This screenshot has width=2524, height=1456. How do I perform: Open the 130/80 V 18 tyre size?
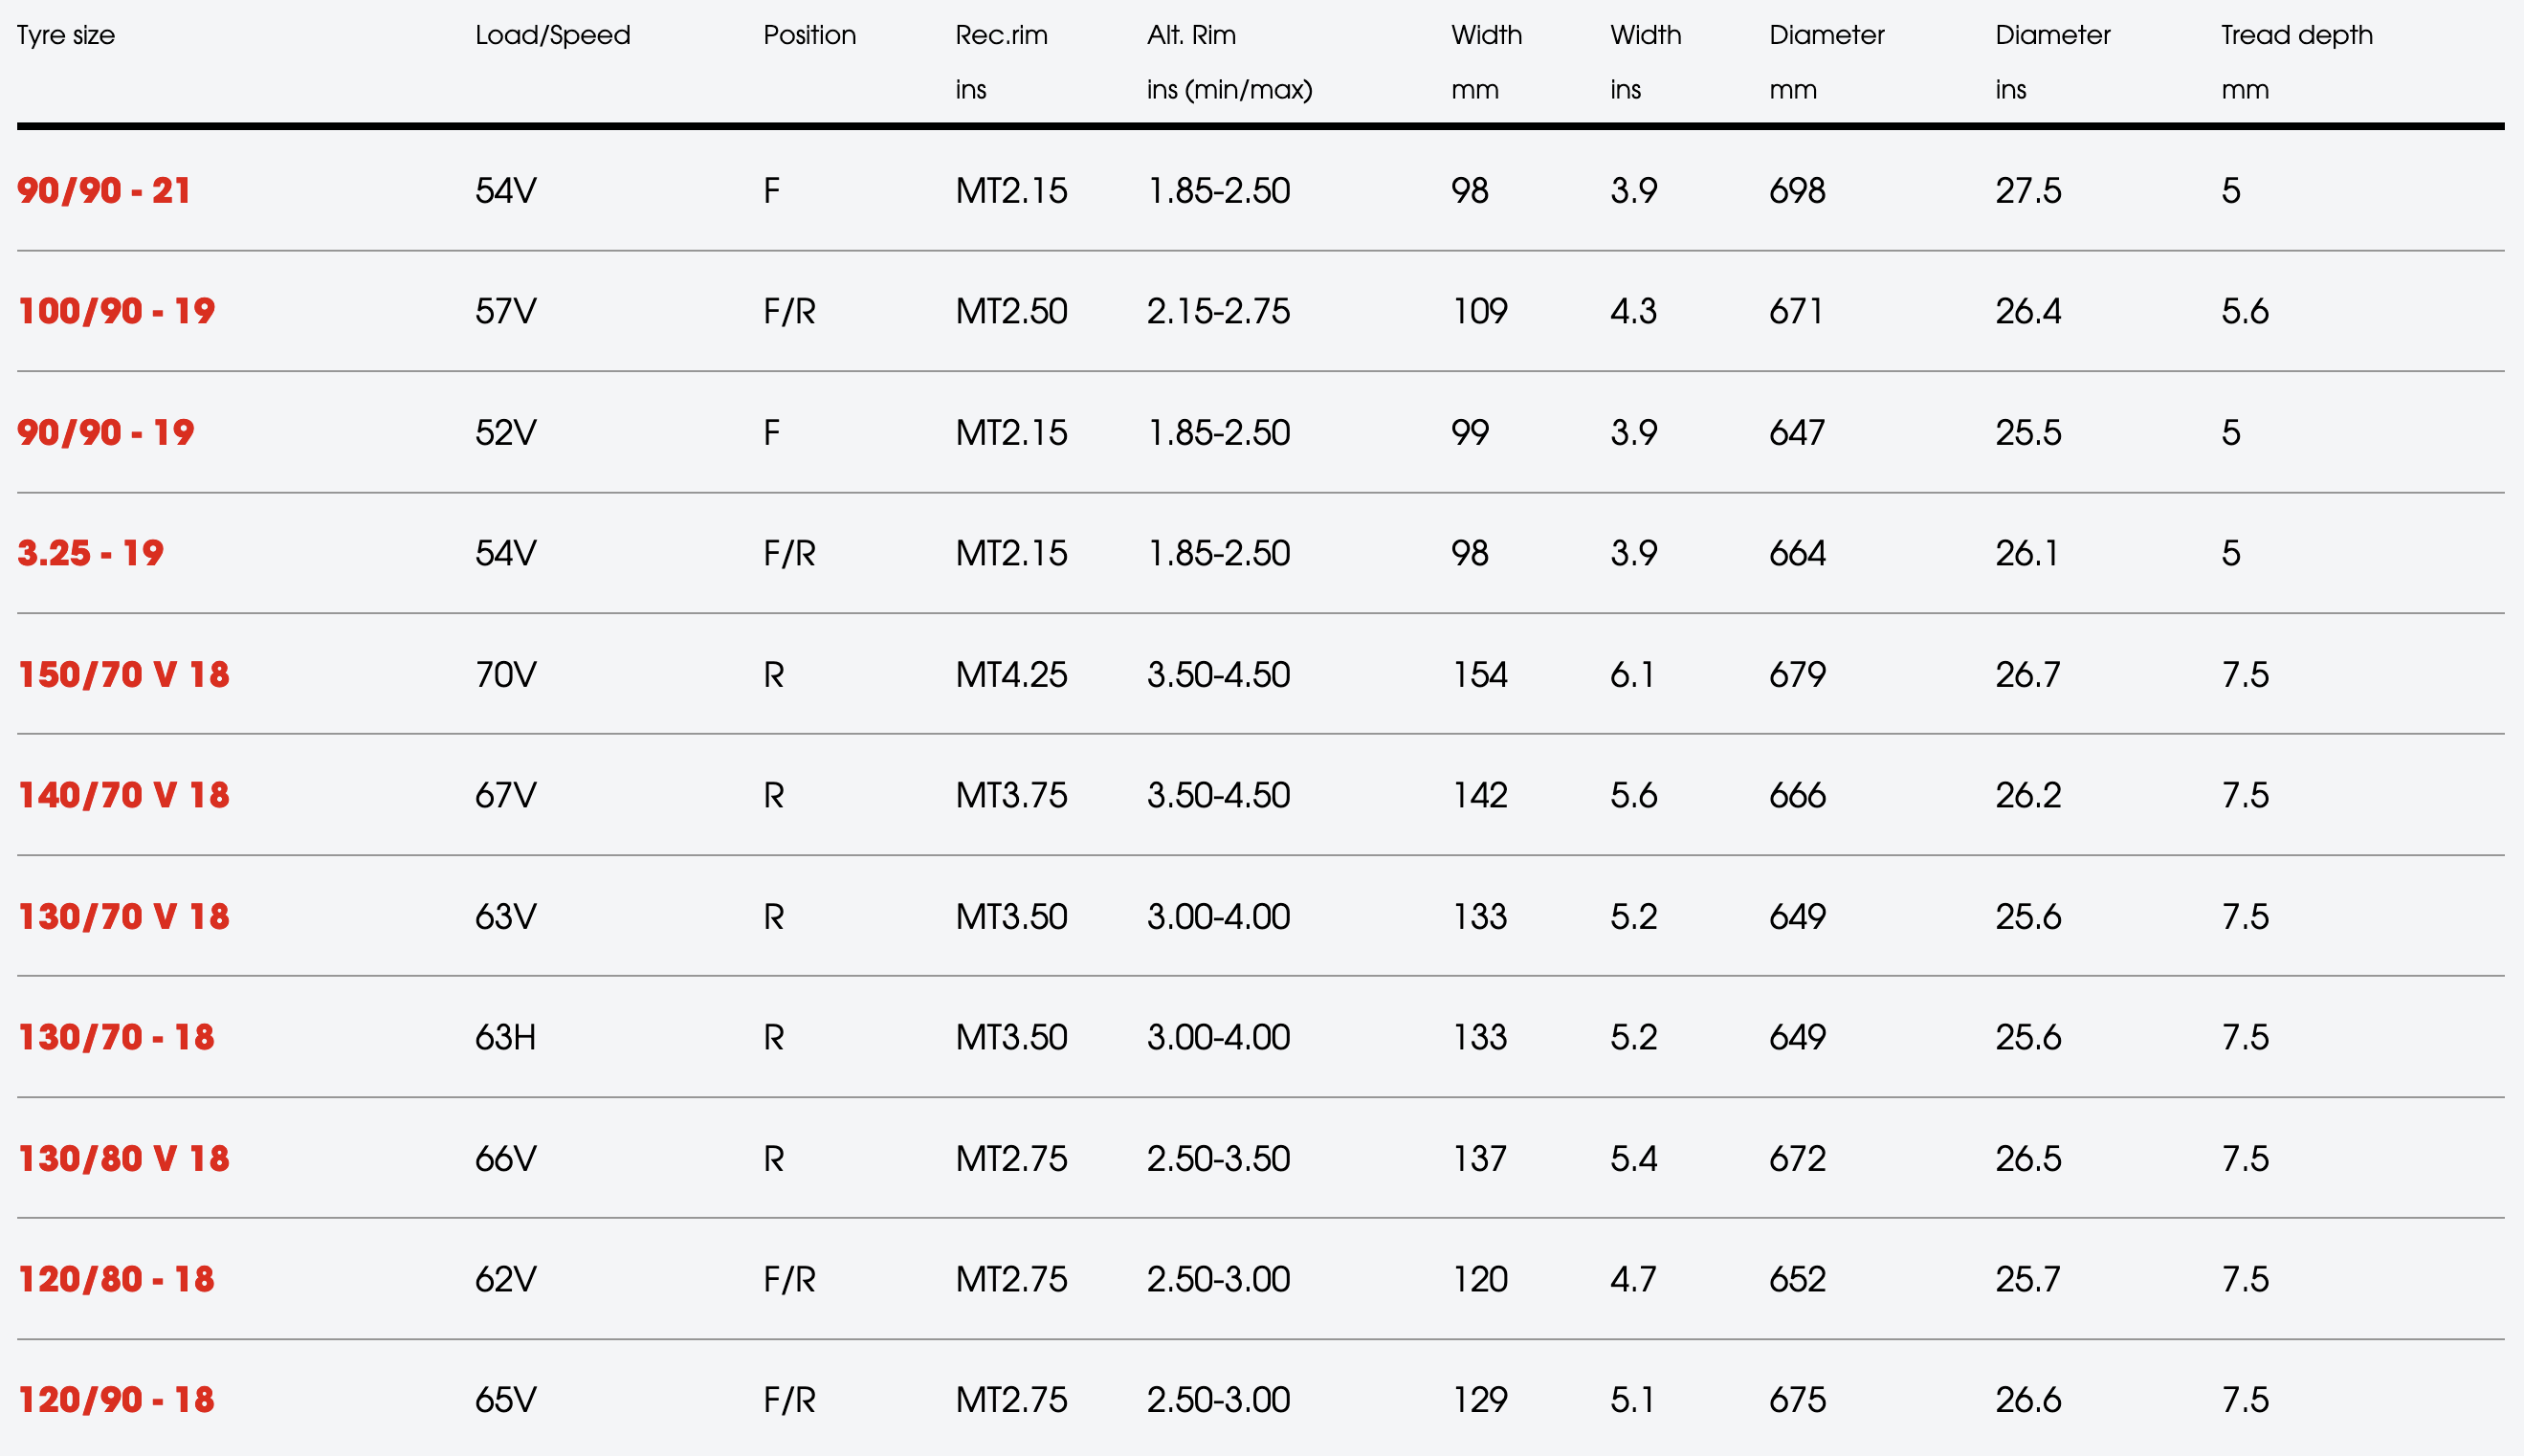[x=124, y=1158]
